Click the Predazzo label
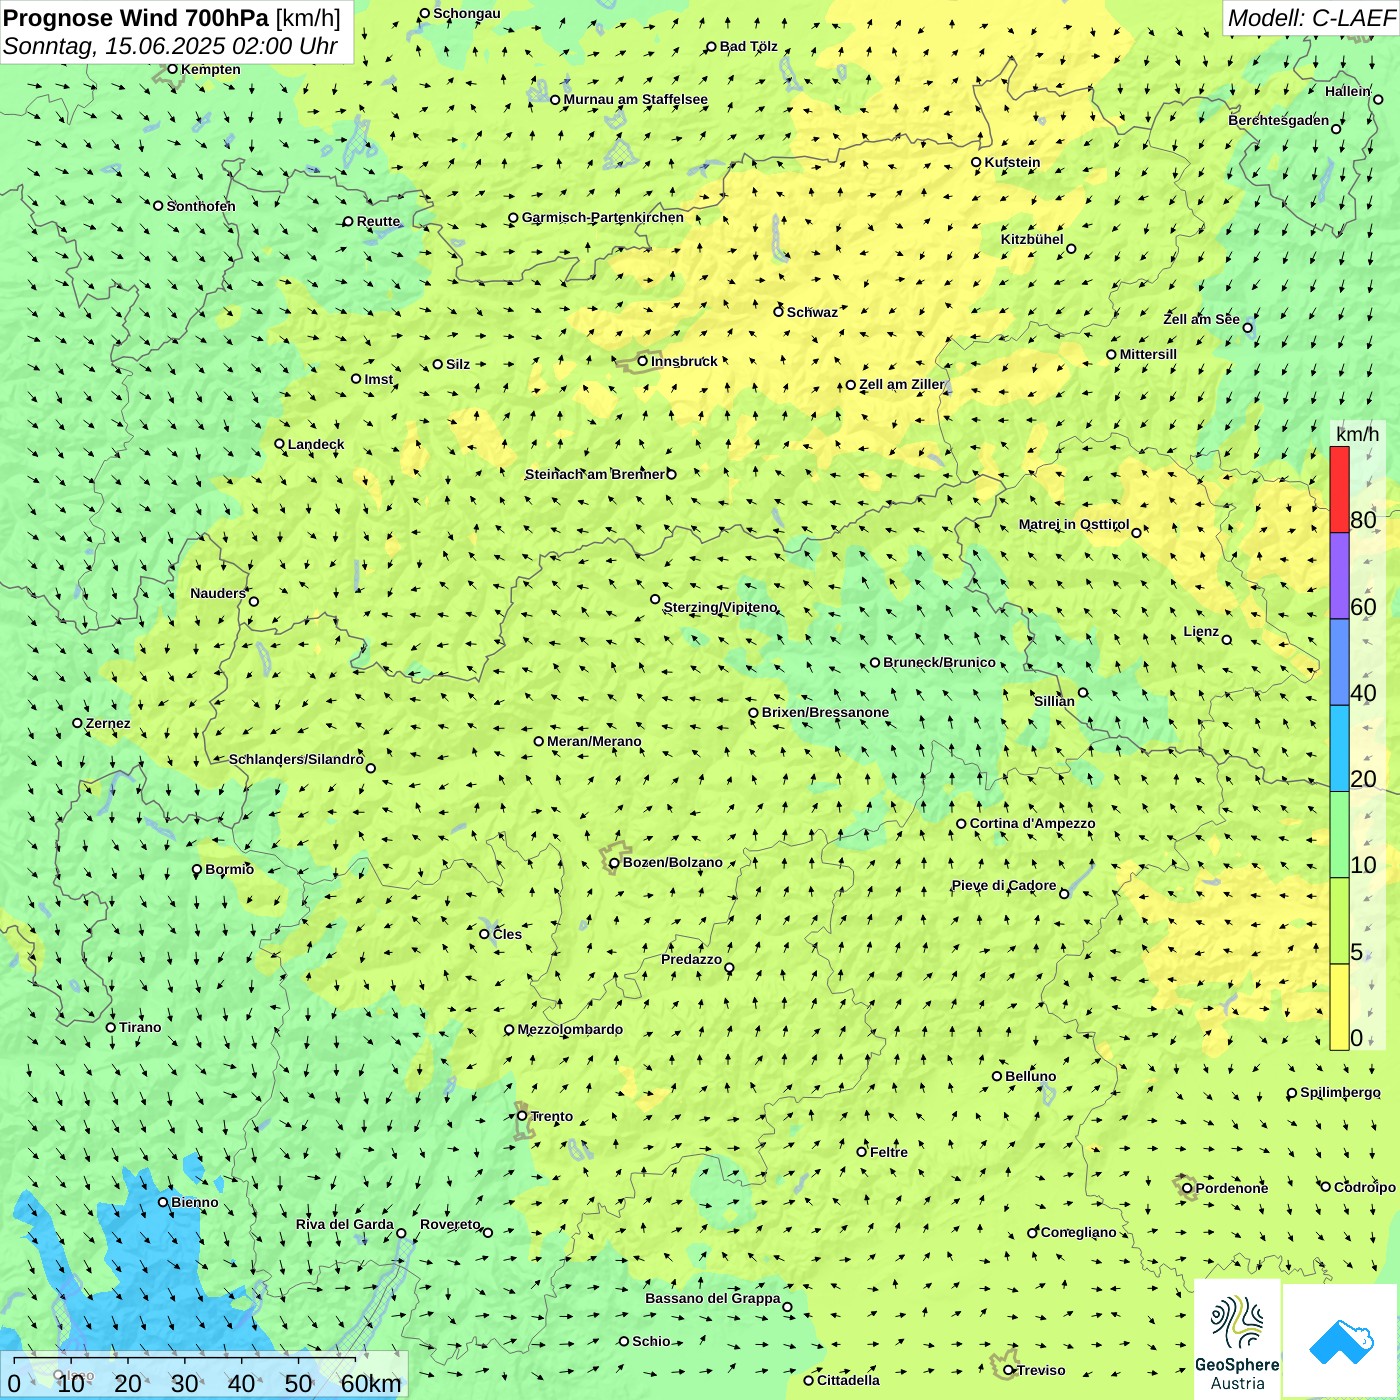The width and height of the screenshot is (1400, 1400). point(691,959)
